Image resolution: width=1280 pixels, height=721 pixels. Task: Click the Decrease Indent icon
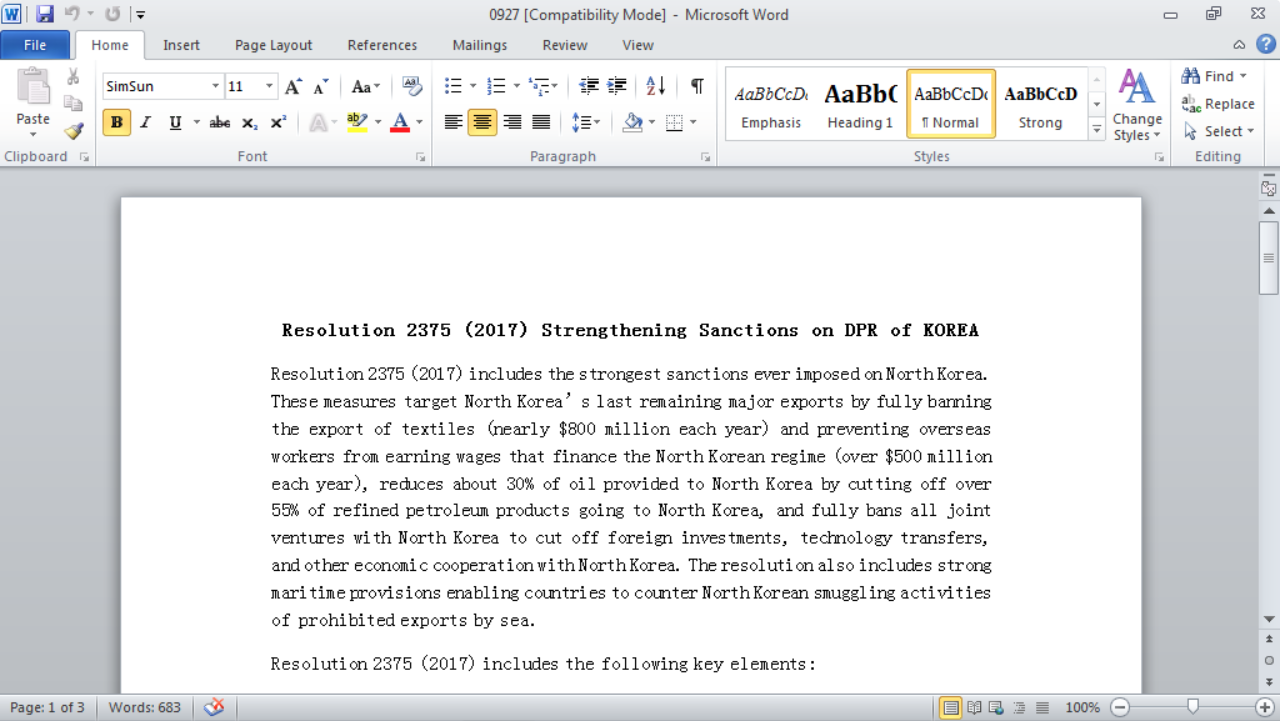pyautogui.click(x=589, y=86)
